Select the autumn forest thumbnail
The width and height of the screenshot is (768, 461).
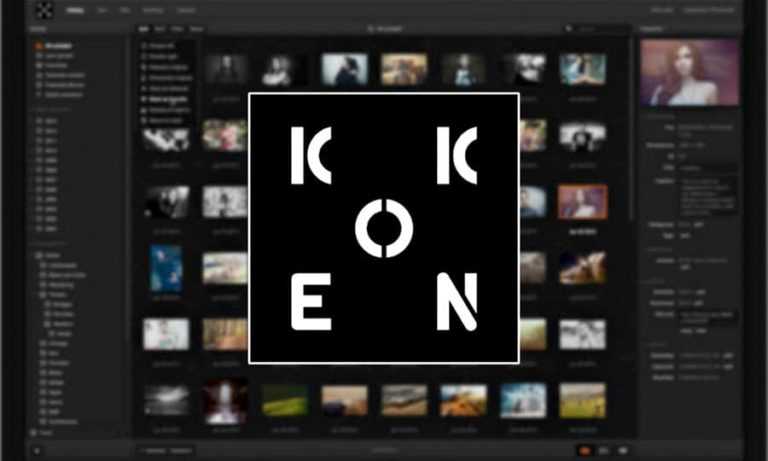(225, 335)
